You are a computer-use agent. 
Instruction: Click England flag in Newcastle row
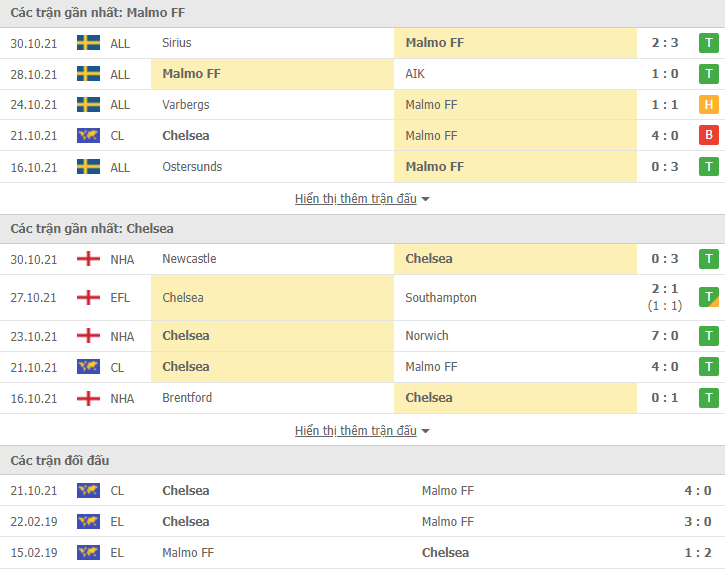88,259
